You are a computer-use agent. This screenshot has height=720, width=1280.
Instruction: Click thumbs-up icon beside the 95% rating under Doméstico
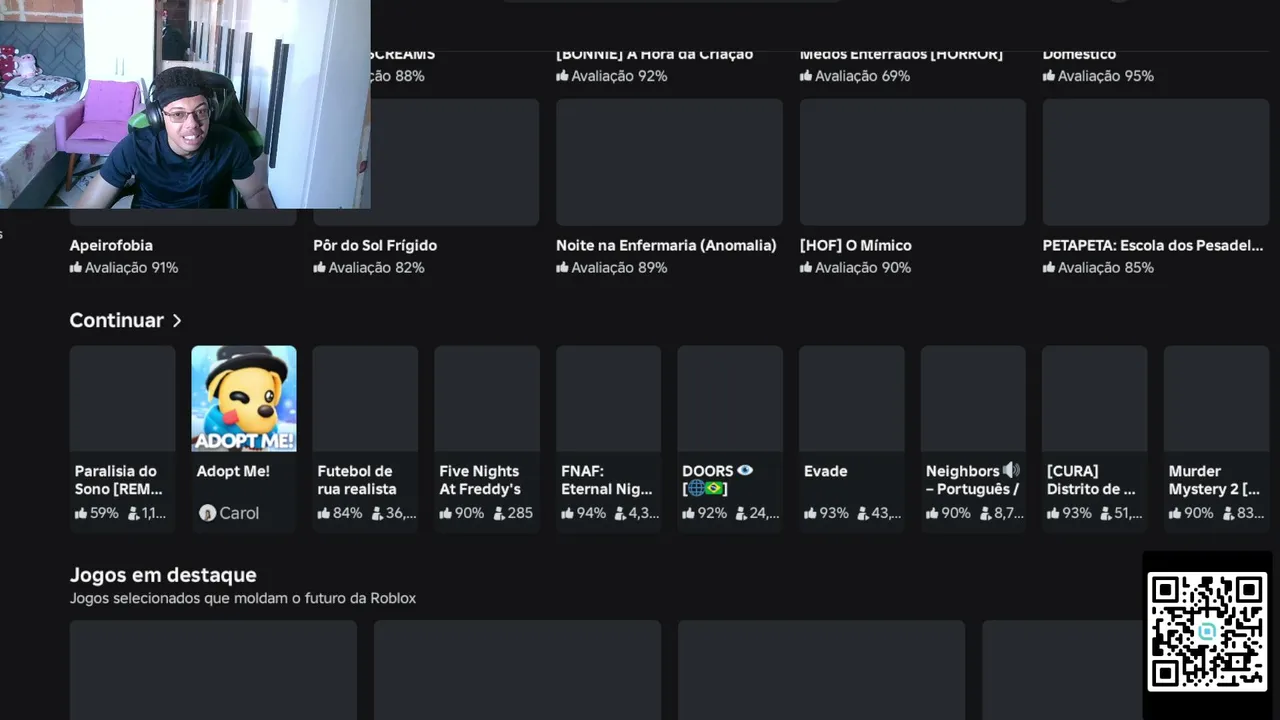(1049, 76)
